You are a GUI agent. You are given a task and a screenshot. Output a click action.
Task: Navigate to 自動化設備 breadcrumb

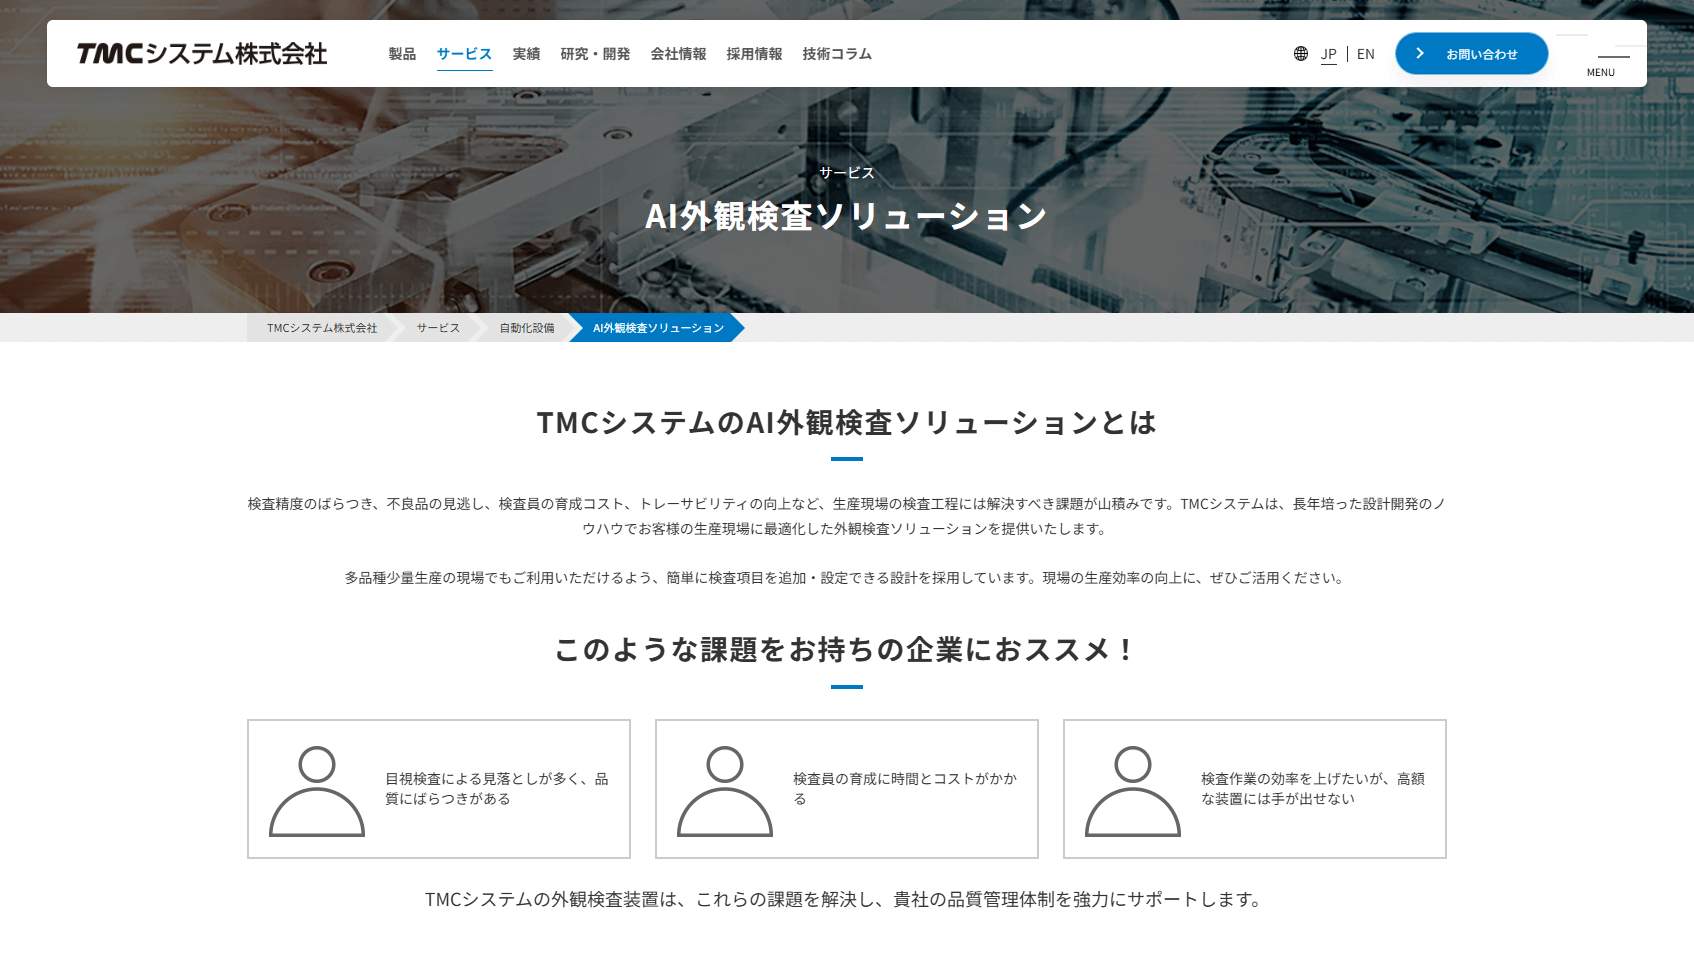[527, 328]
